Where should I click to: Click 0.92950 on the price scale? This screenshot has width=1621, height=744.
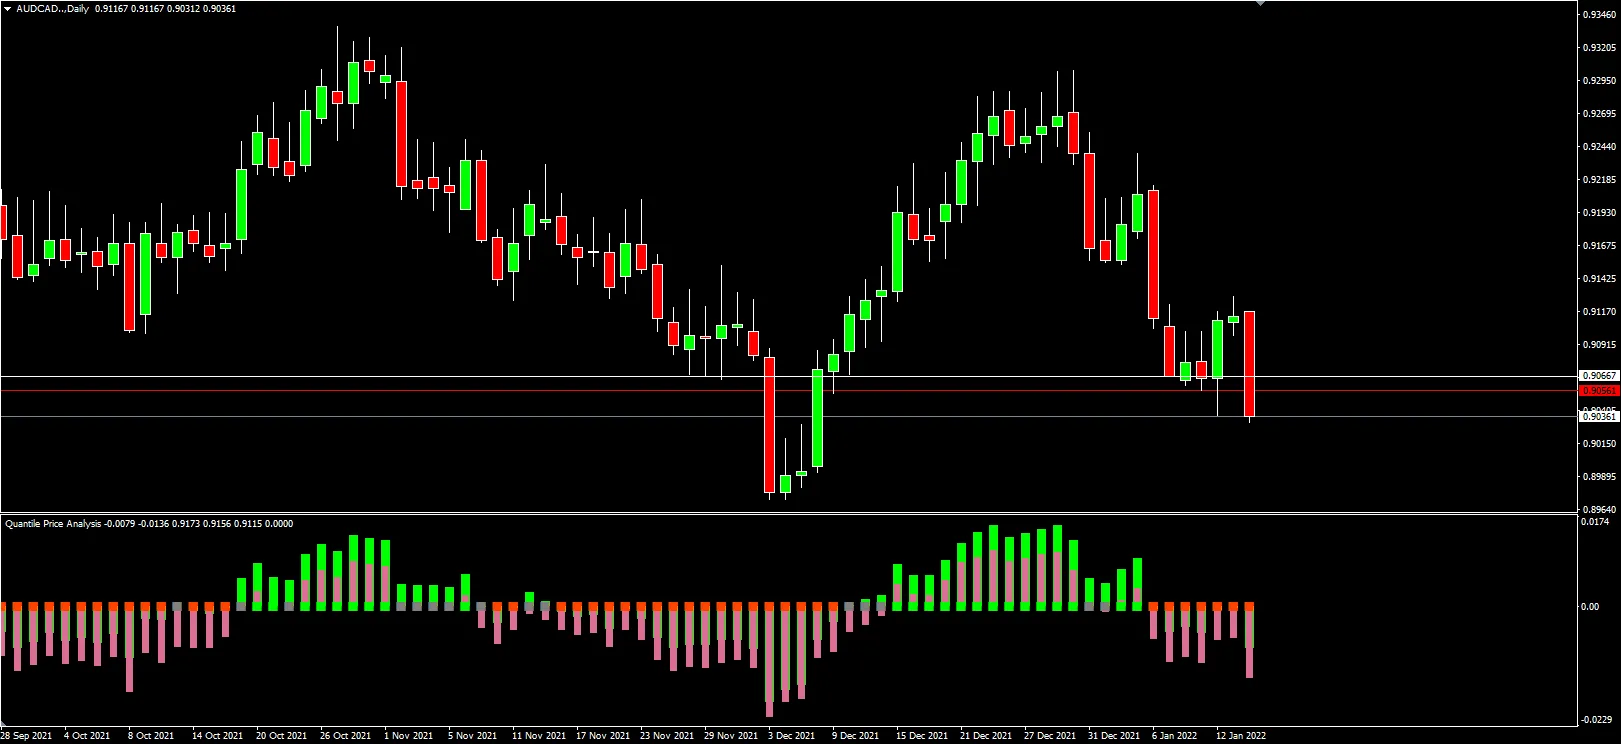click(1601, 81)
